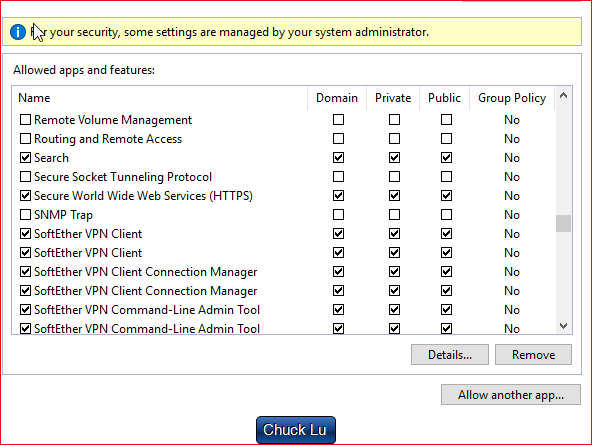Tick Public checkbox for Remote Volume Management

(x=446, y=120)
